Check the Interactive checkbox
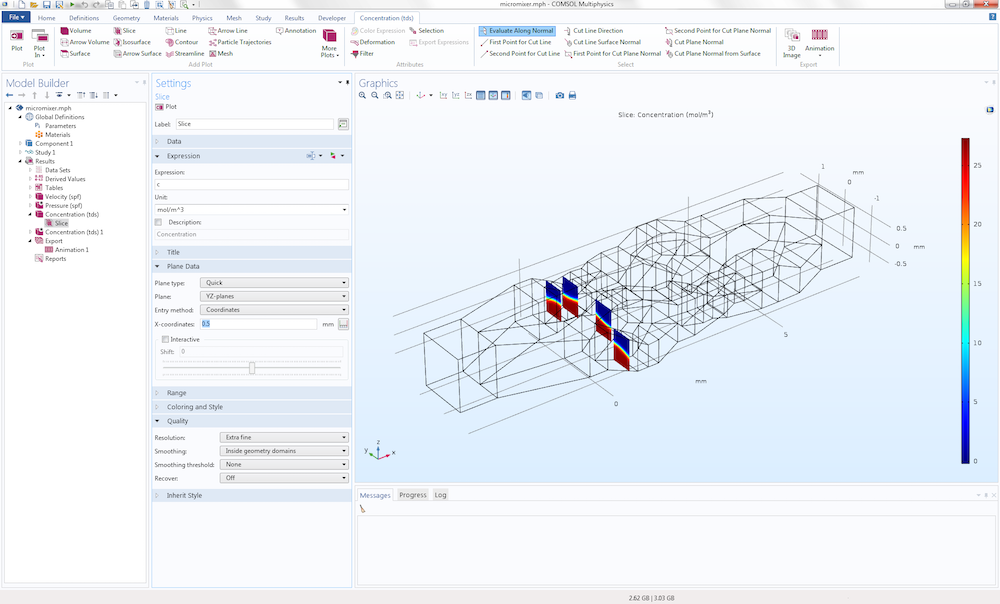1000x604 pixels. tap(165, 339)
